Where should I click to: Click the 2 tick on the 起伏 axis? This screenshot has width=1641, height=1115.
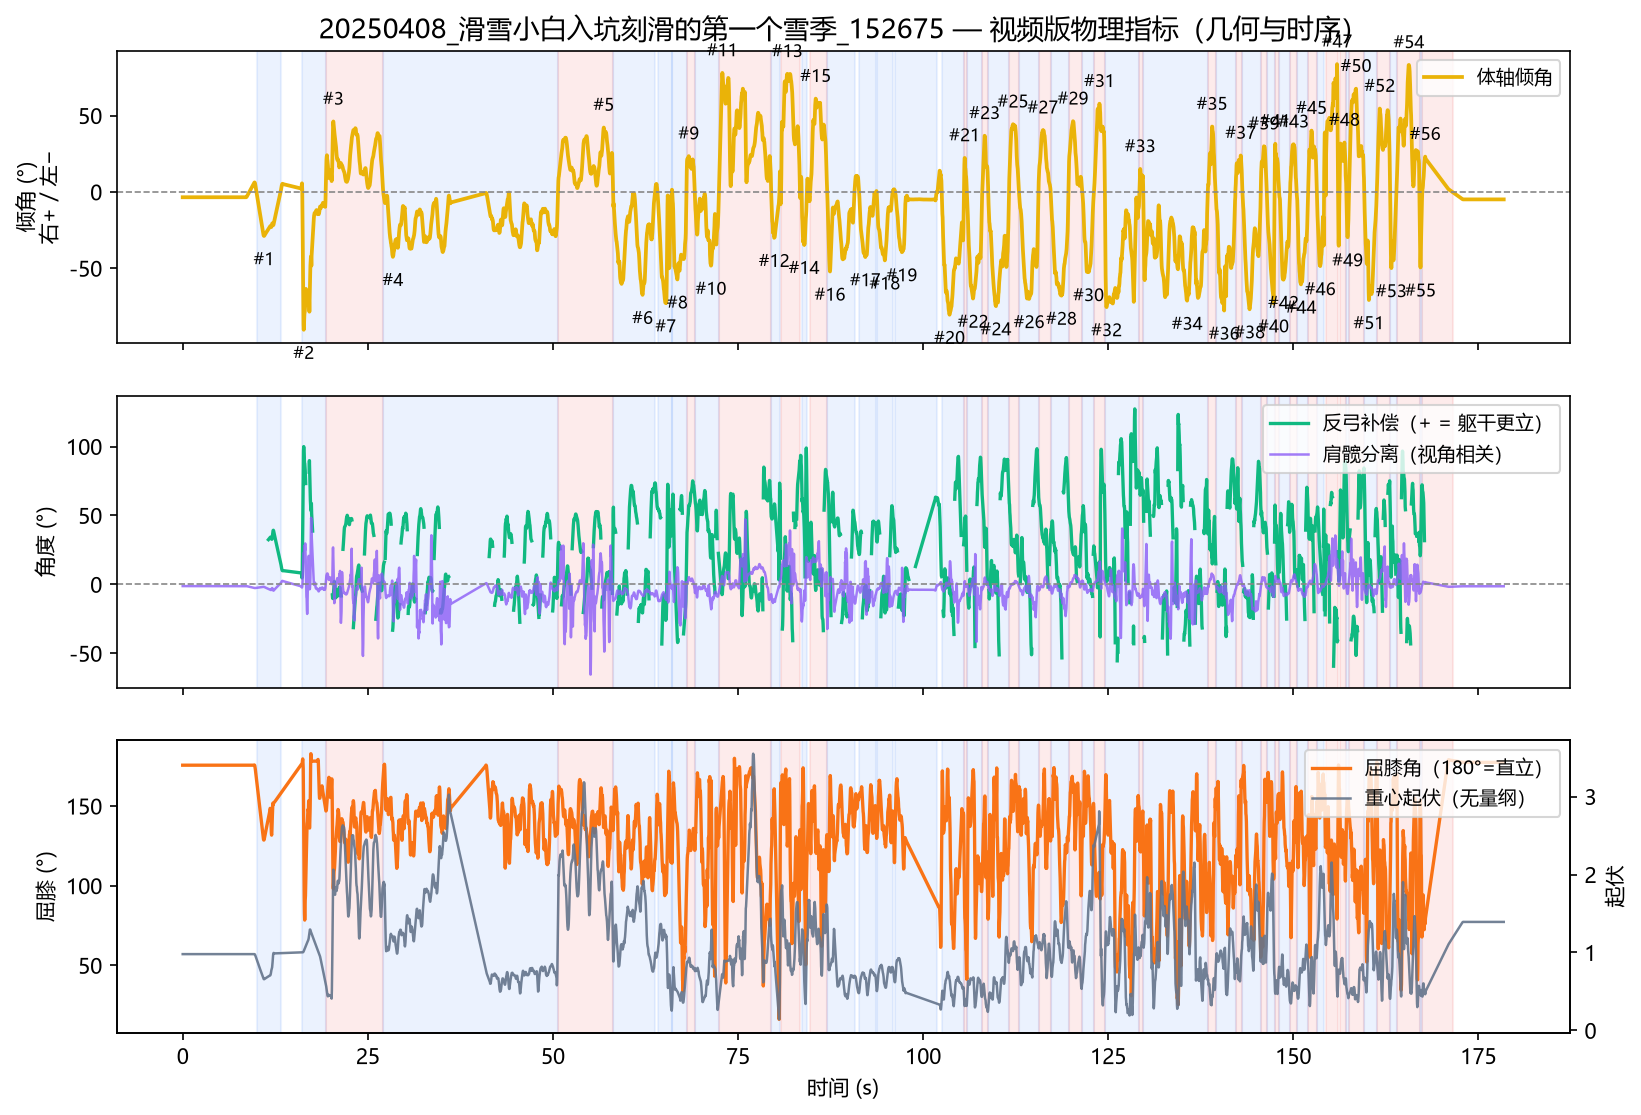1590,875
